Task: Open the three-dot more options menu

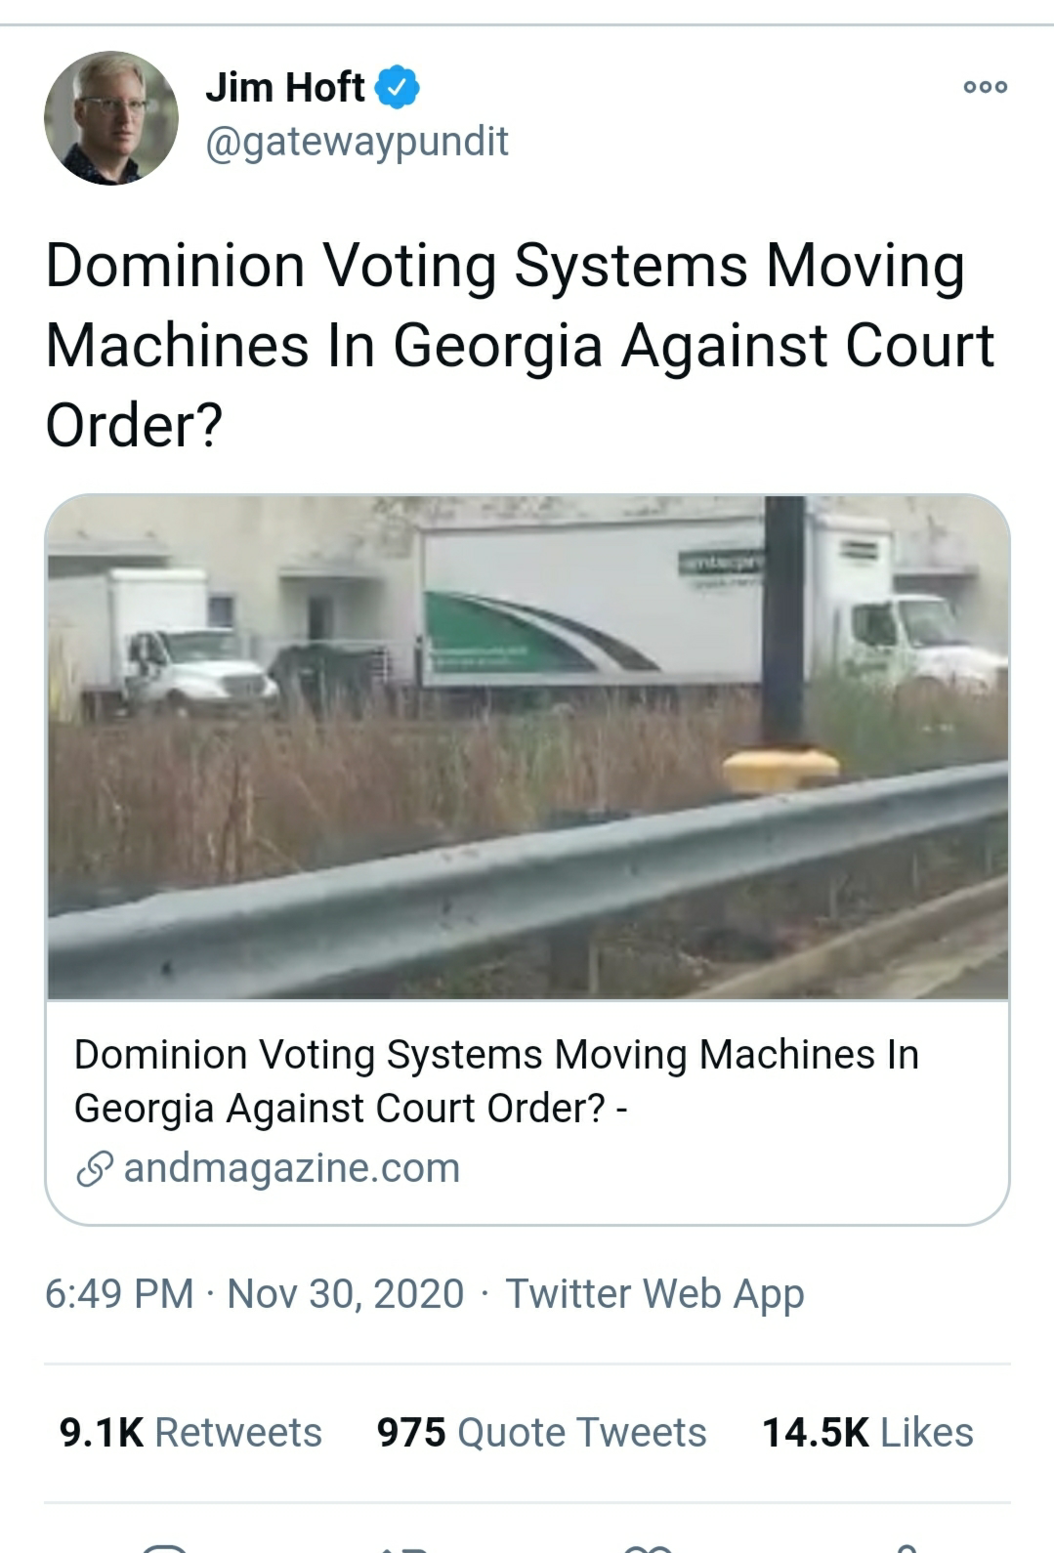Action: [x=985, y=87]
